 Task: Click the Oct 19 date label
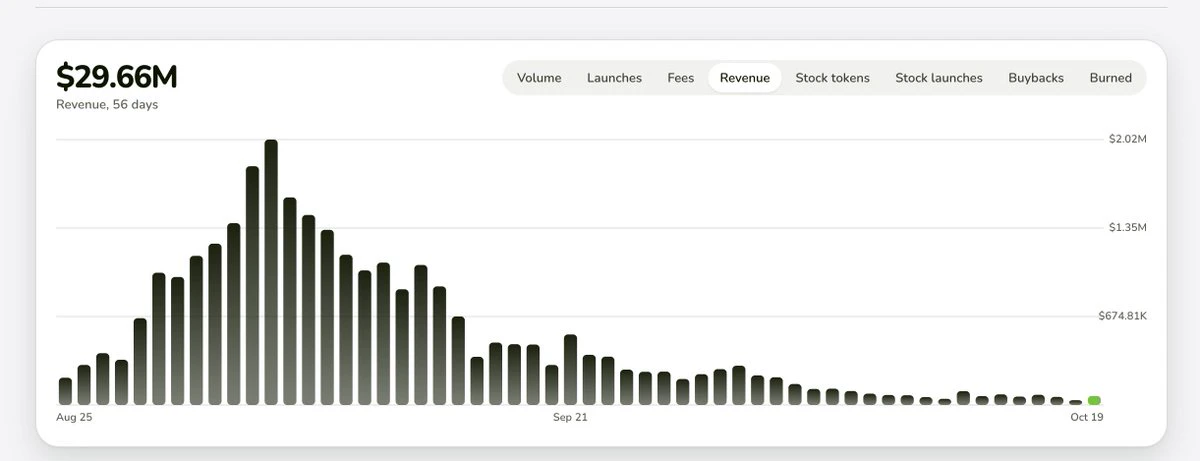(1086, 417)
